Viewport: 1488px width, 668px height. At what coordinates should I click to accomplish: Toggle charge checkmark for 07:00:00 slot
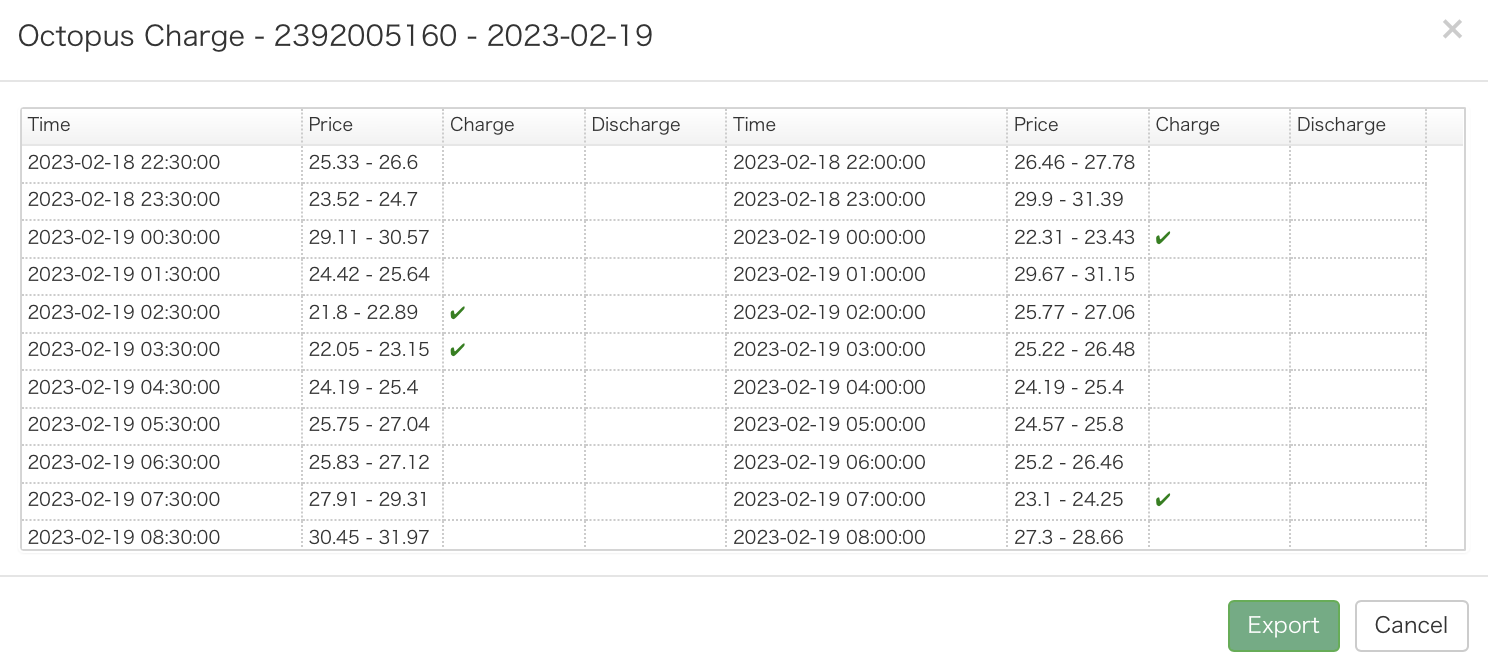1163,500
